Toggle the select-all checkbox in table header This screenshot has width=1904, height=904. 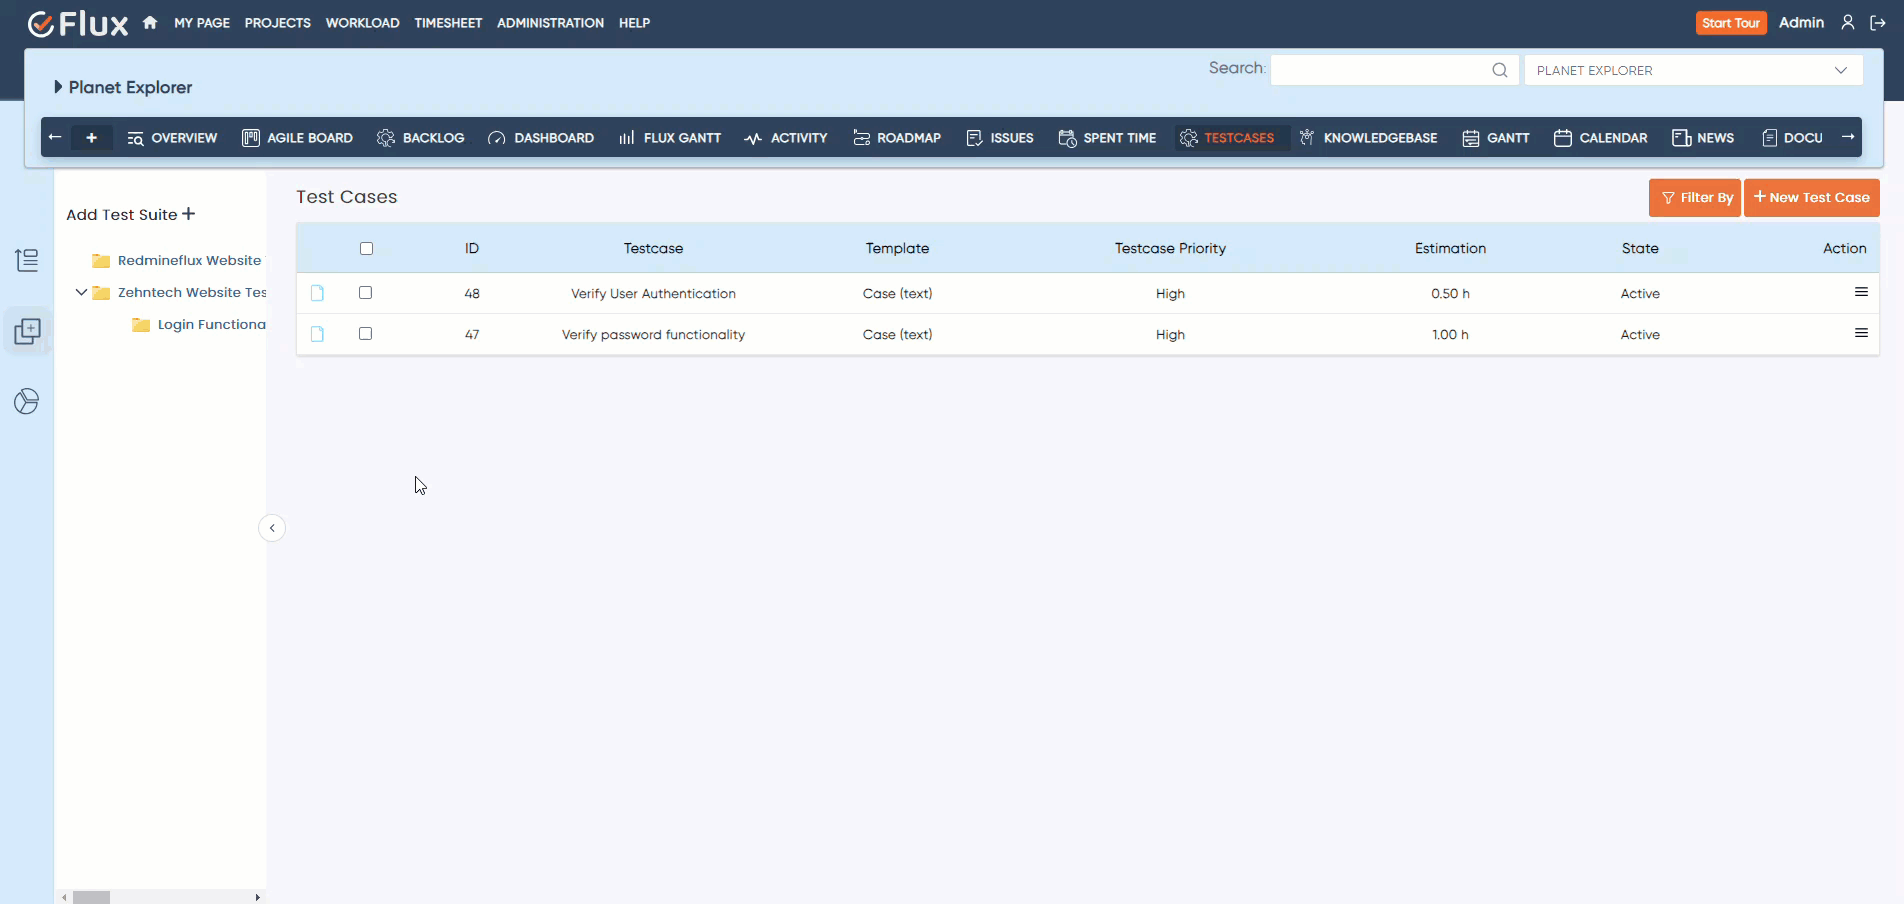pos(366,248)
